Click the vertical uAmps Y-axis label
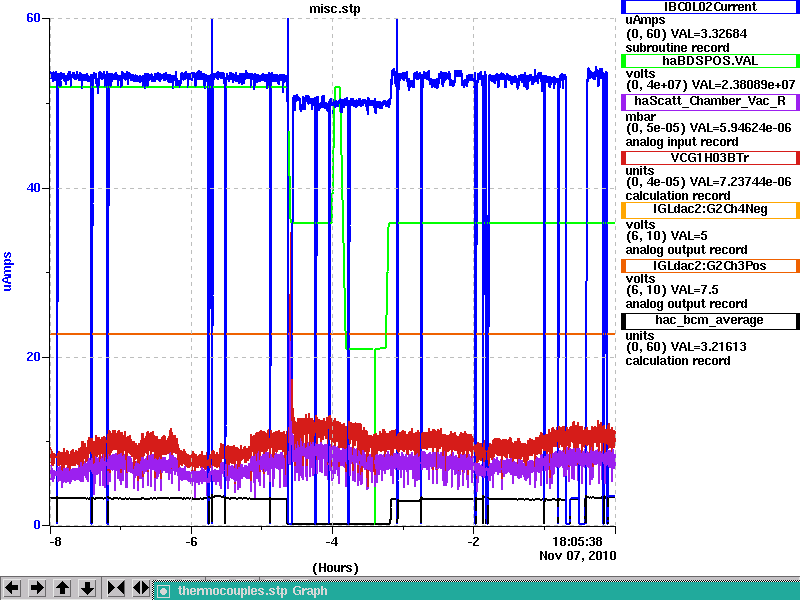The image size is (800, 600). tap(7, 271)
